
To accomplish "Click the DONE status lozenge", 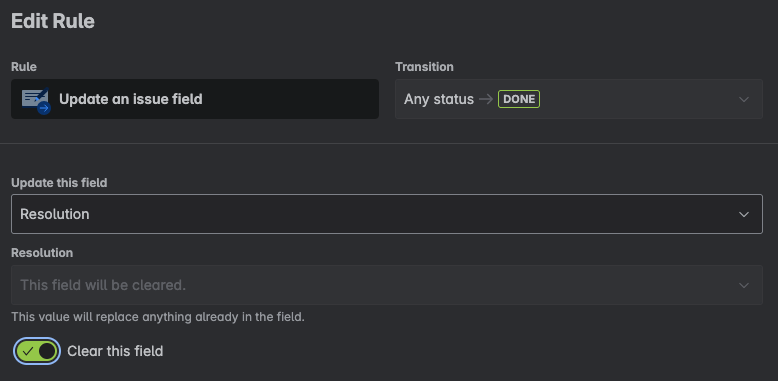I will (x=519, y=99).
